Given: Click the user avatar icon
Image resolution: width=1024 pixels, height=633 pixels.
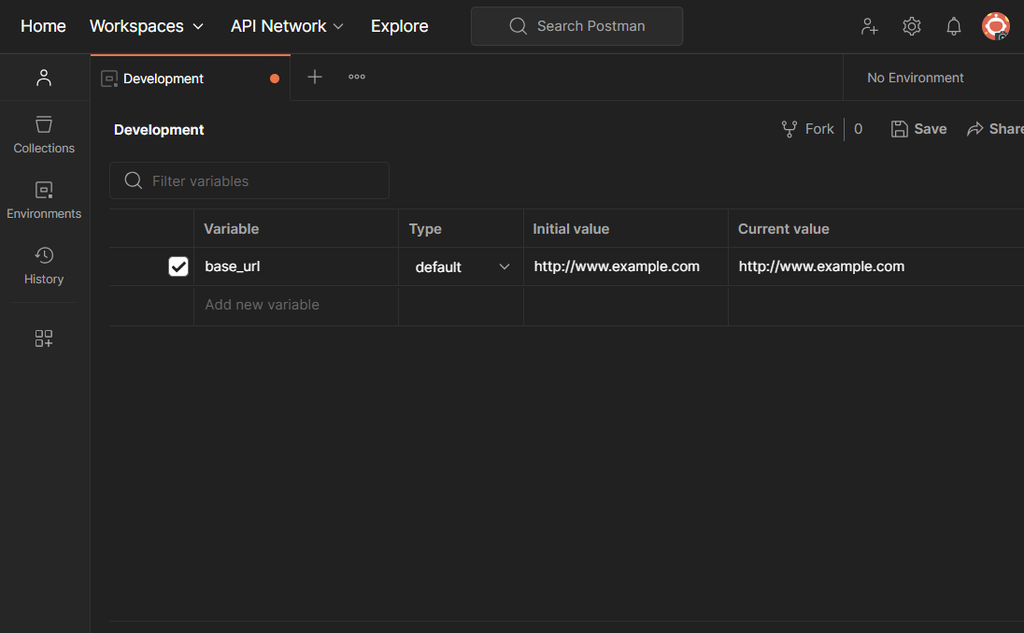Looking at the screenshot, I should [x=995, y=27].
